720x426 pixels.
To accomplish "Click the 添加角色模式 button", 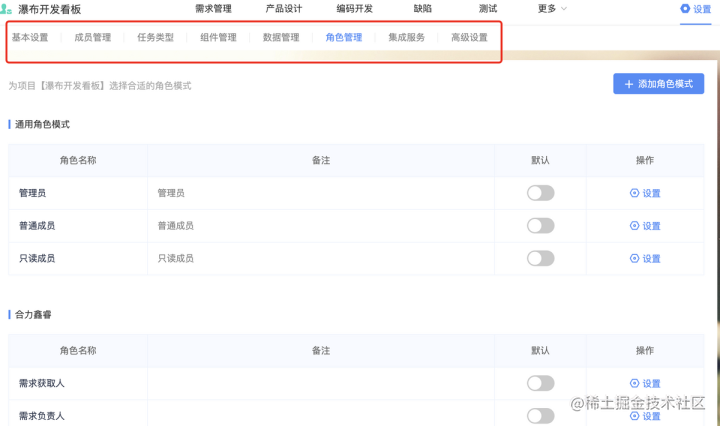I will 658,84.
